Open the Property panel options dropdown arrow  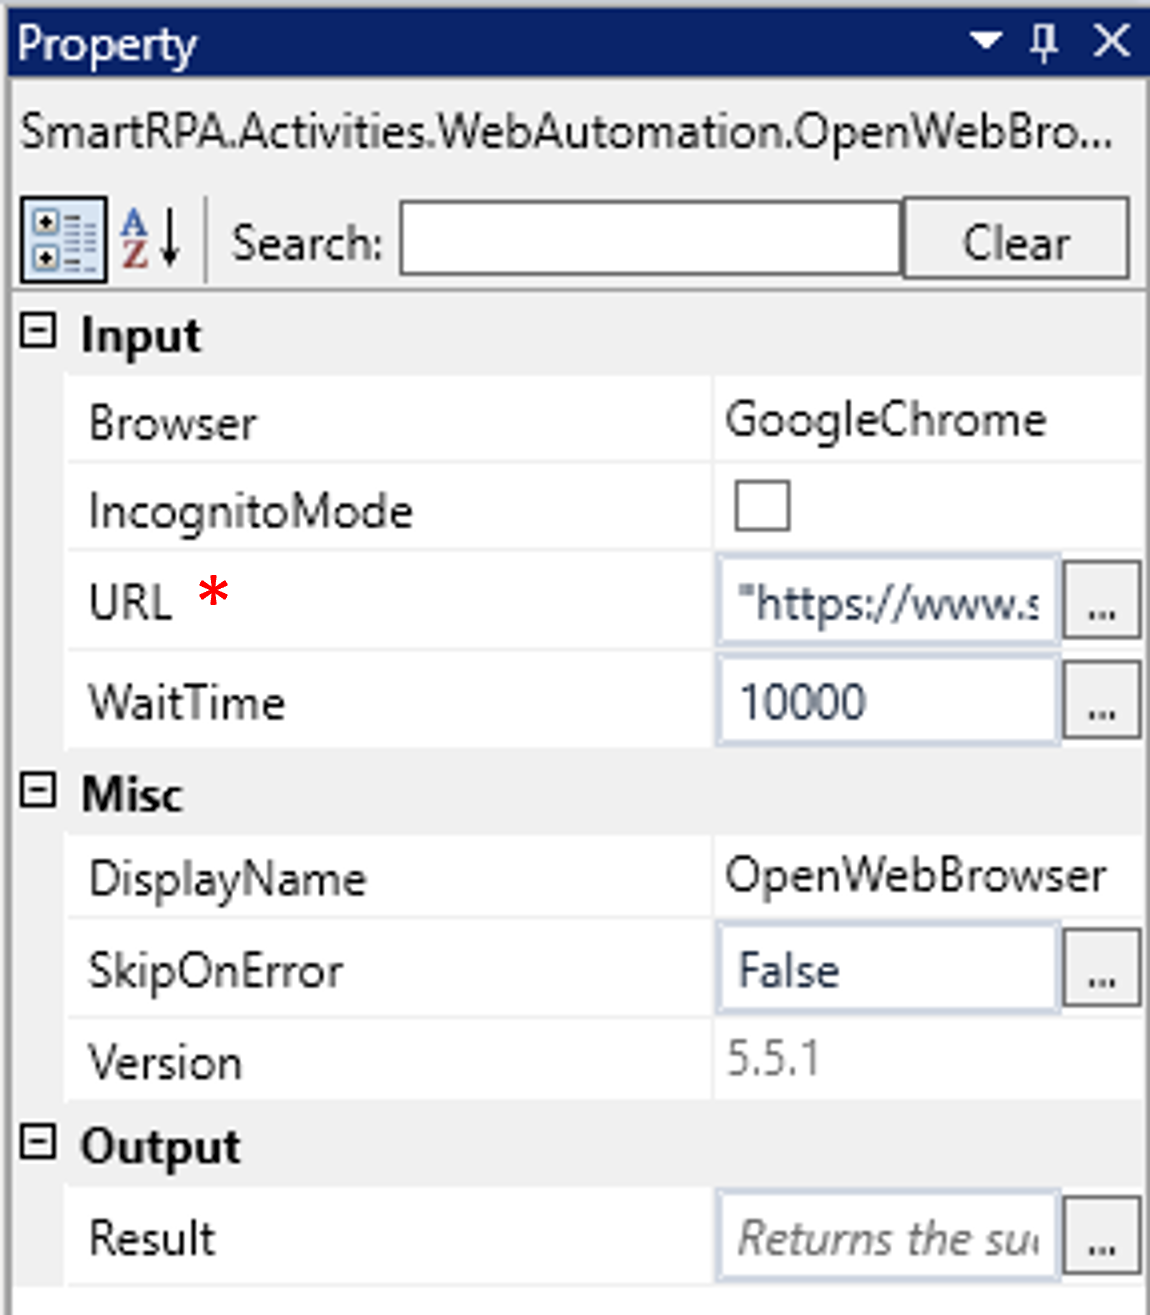coord(986,42)
